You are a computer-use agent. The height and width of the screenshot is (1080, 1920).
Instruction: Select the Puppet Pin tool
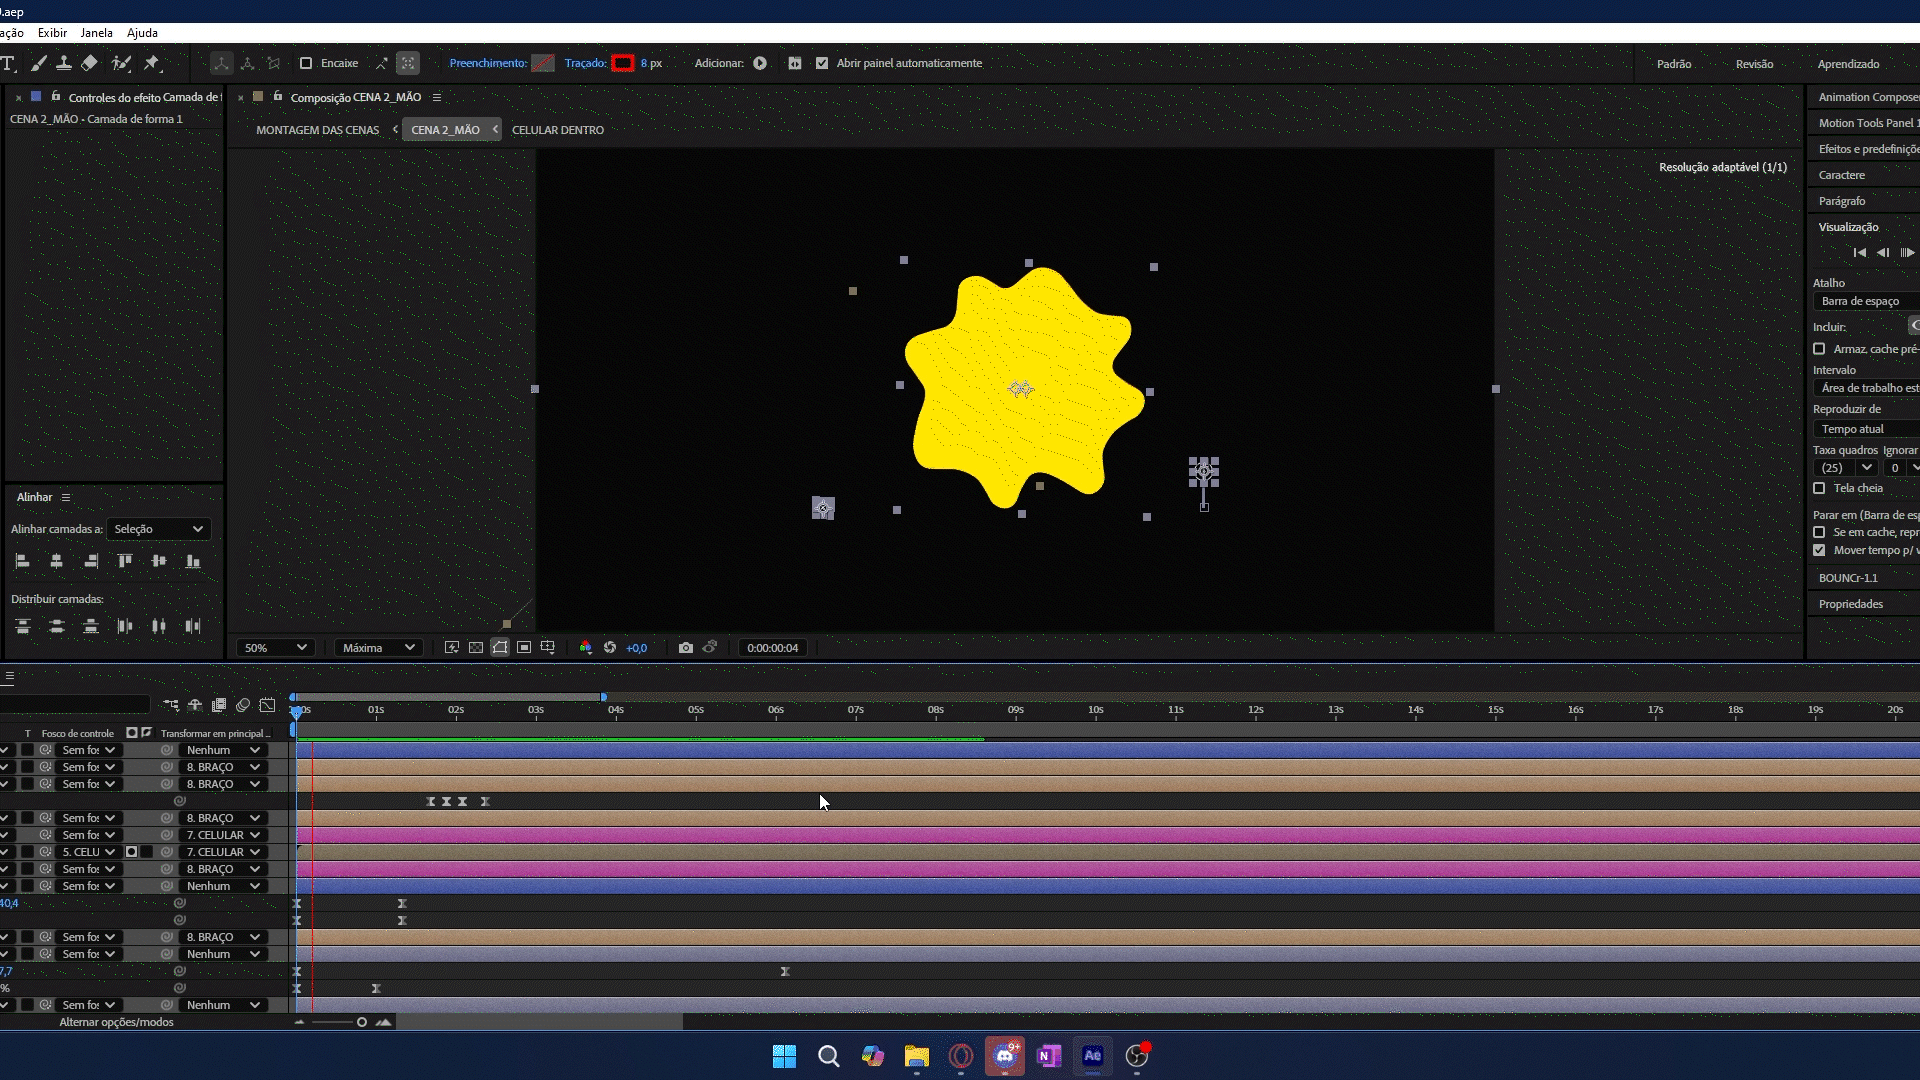151,63
